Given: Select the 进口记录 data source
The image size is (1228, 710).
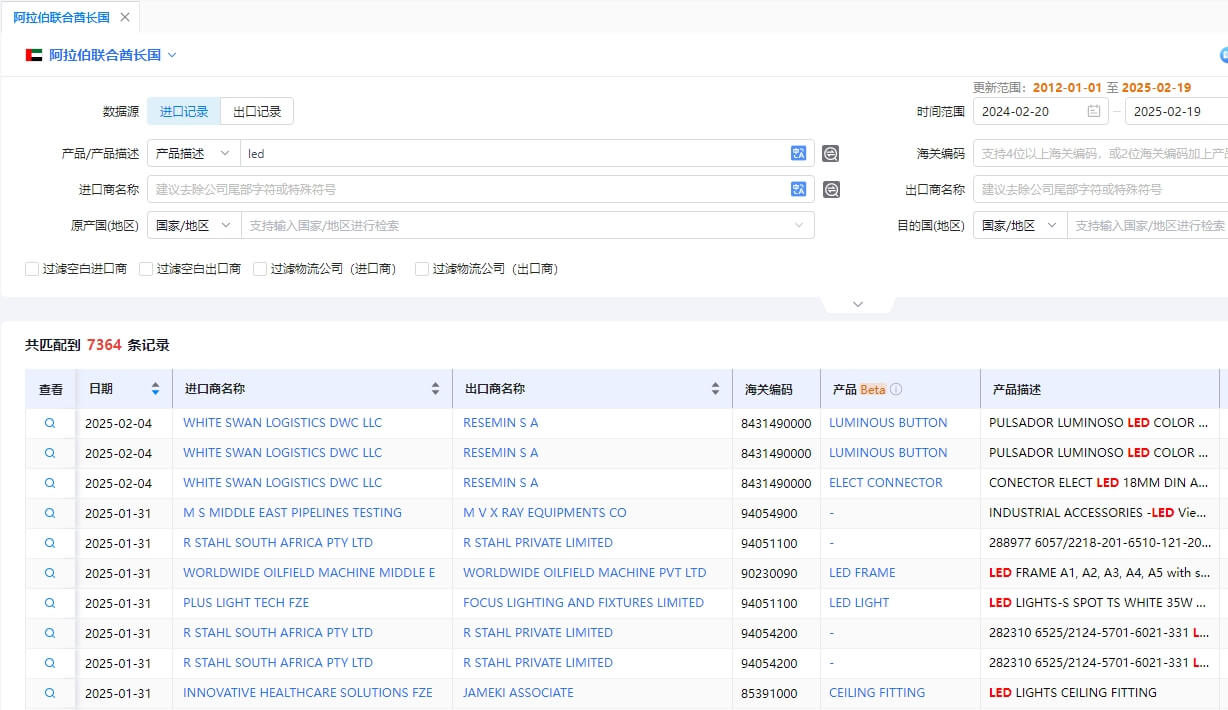Looking at the screenshot, I should click(184, 111).
